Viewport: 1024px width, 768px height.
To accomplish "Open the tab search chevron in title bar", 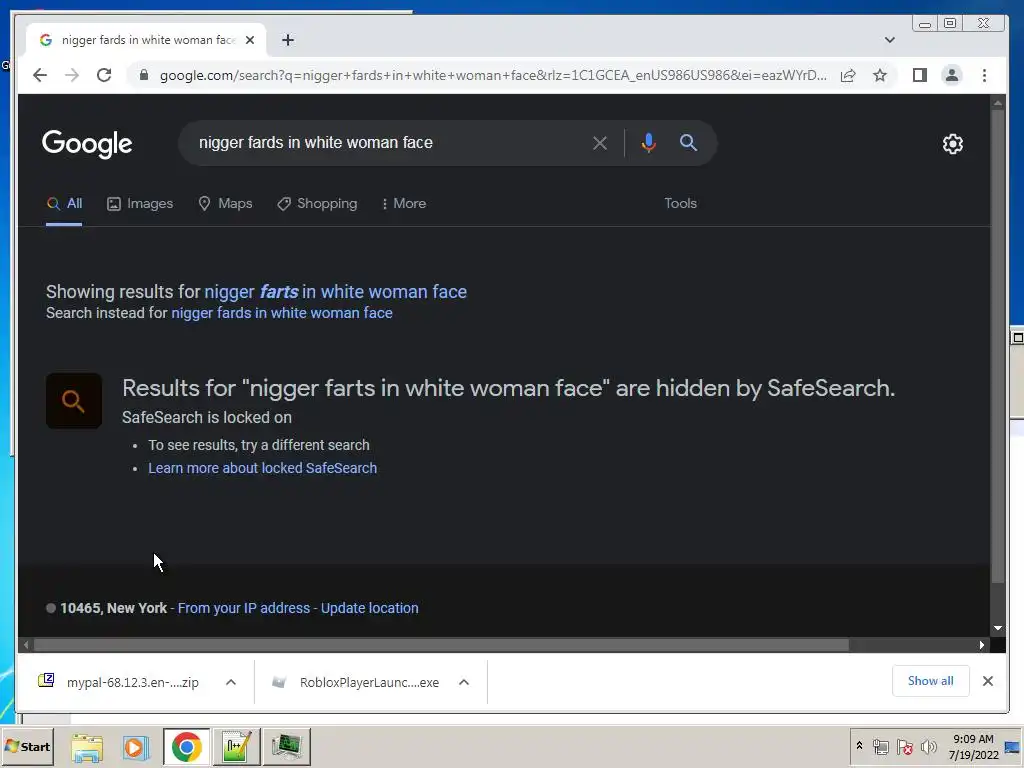I will coord(889,40).
